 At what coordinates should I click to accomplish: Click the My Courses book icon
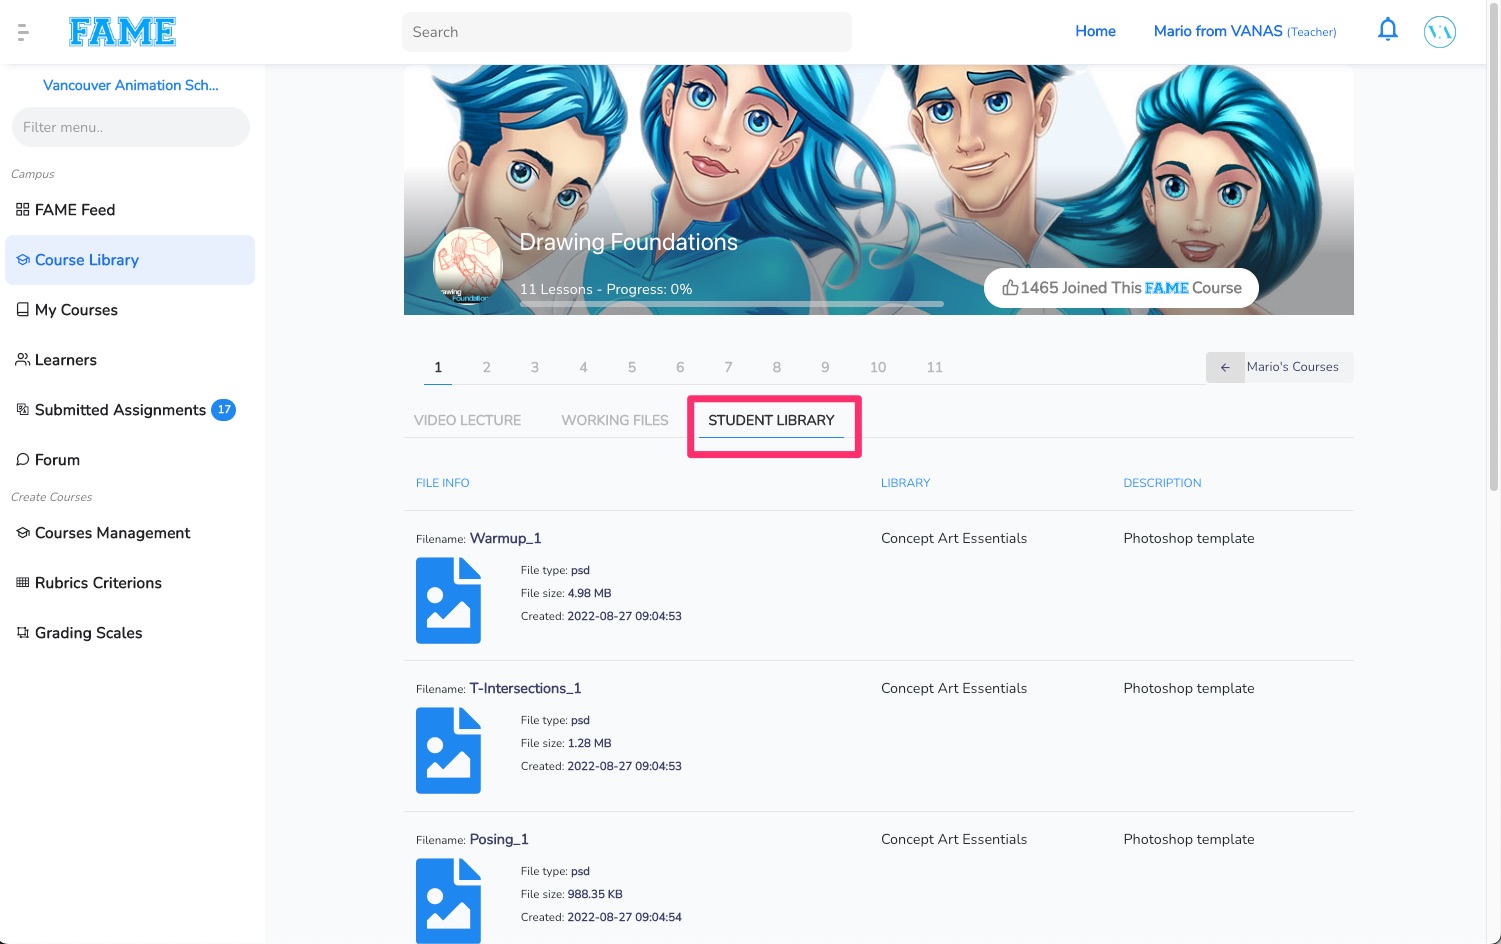23,309
